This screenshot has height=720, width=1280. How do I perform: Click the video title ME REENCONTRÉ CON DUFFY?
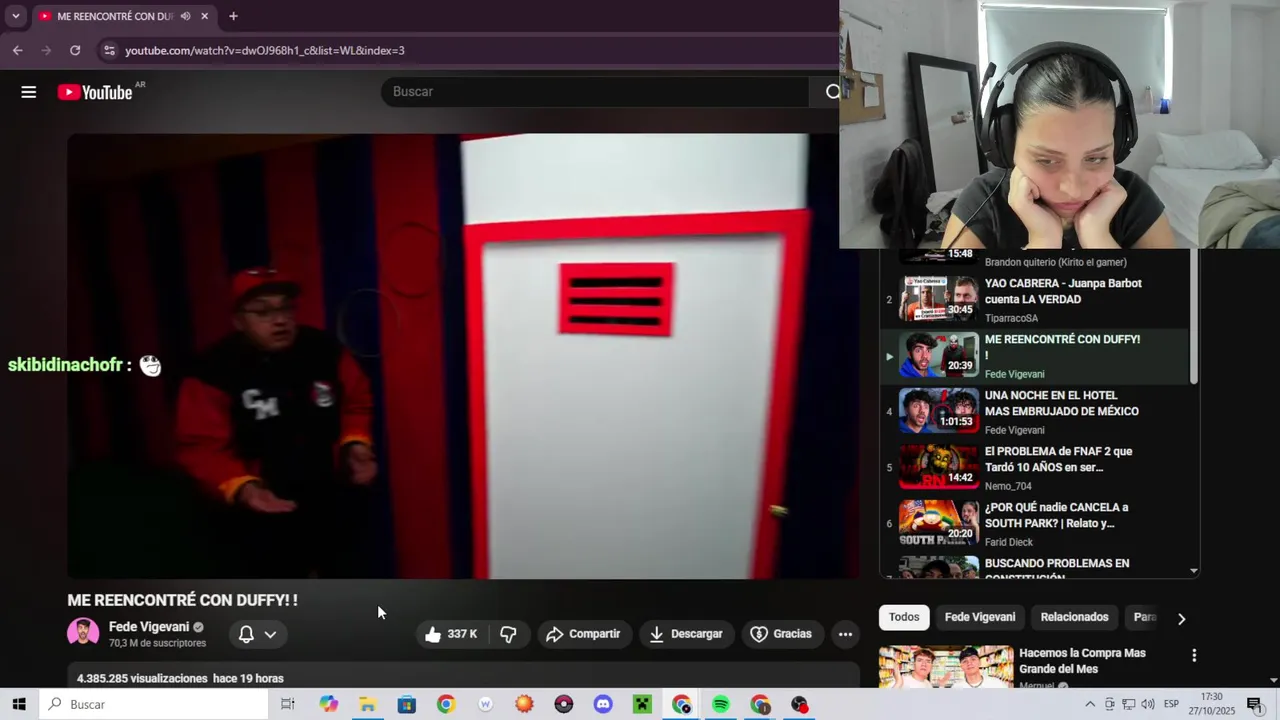tap(182, 600)
